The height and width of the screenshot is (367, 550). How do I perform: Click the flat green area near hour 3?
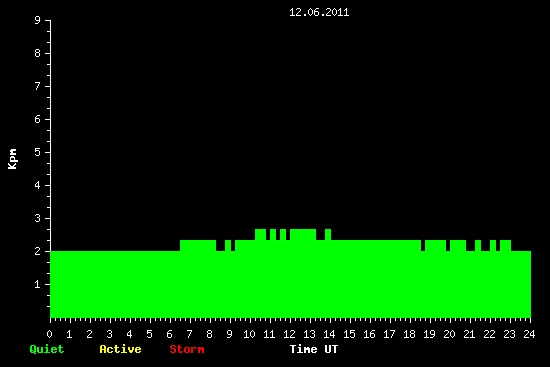click(x=110, y=284)
